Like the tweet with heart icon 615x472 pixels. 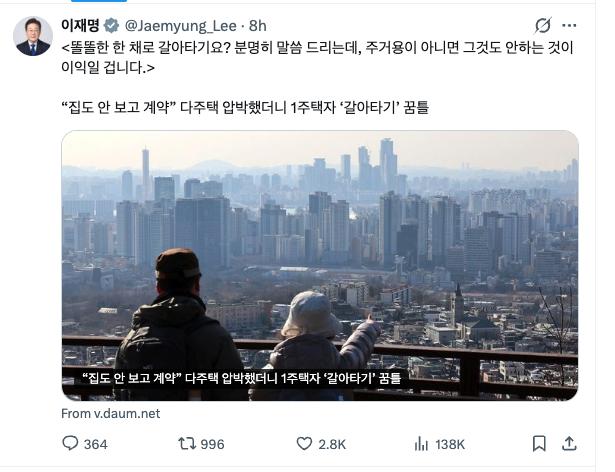pyautogui.click(x=304, y=444)
